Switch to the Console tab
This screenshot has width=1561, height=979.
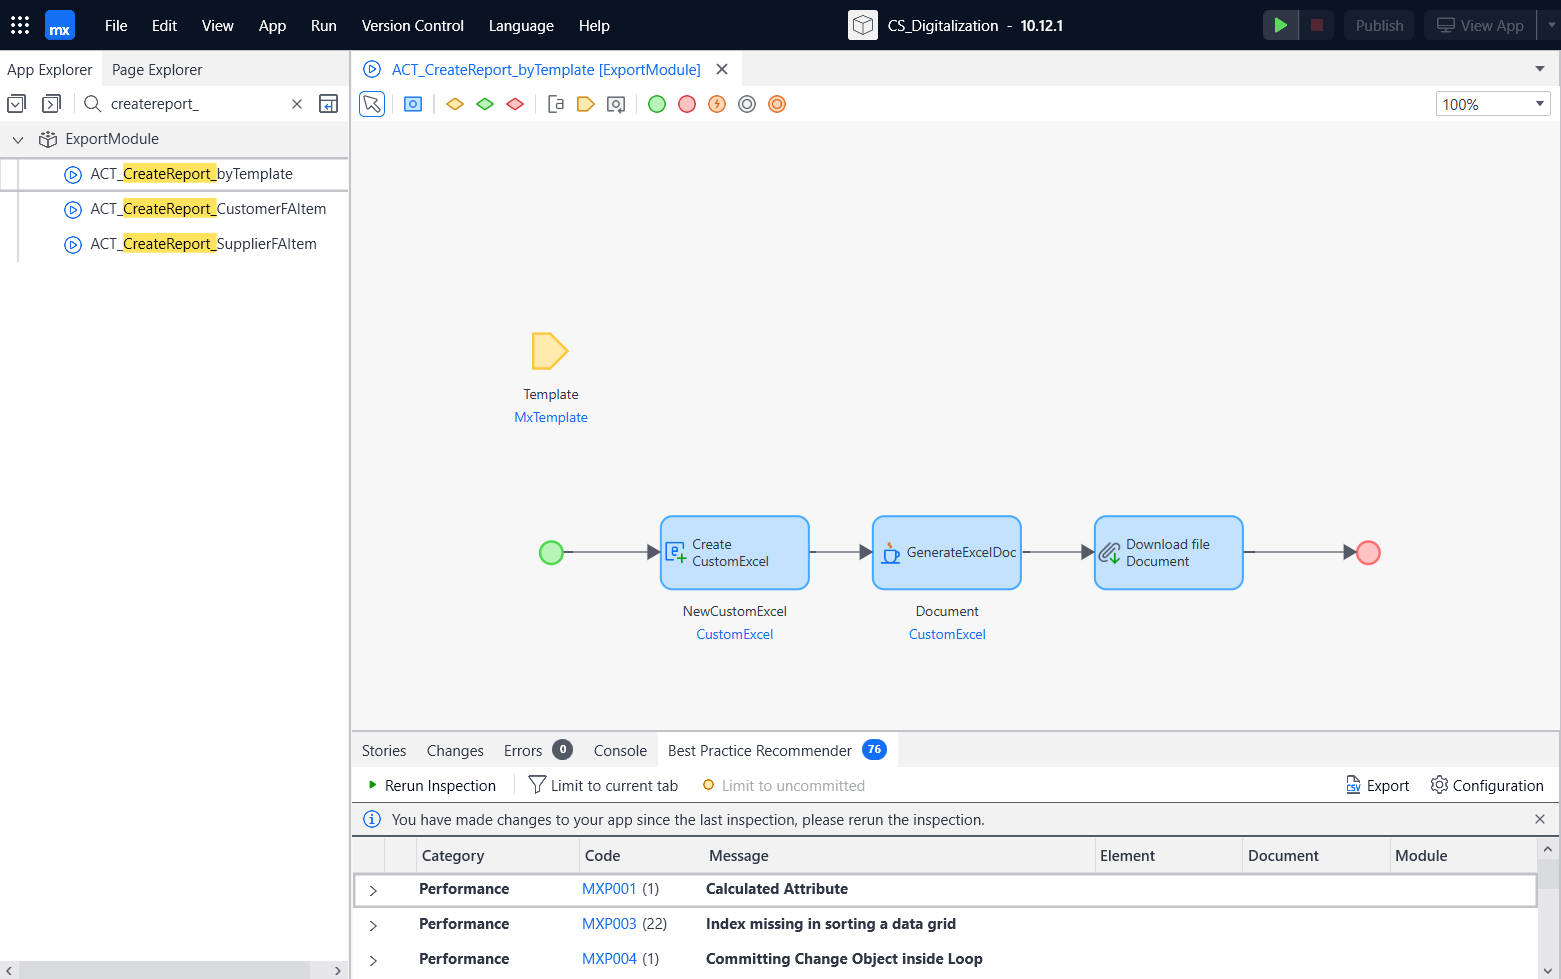(619, 750)
